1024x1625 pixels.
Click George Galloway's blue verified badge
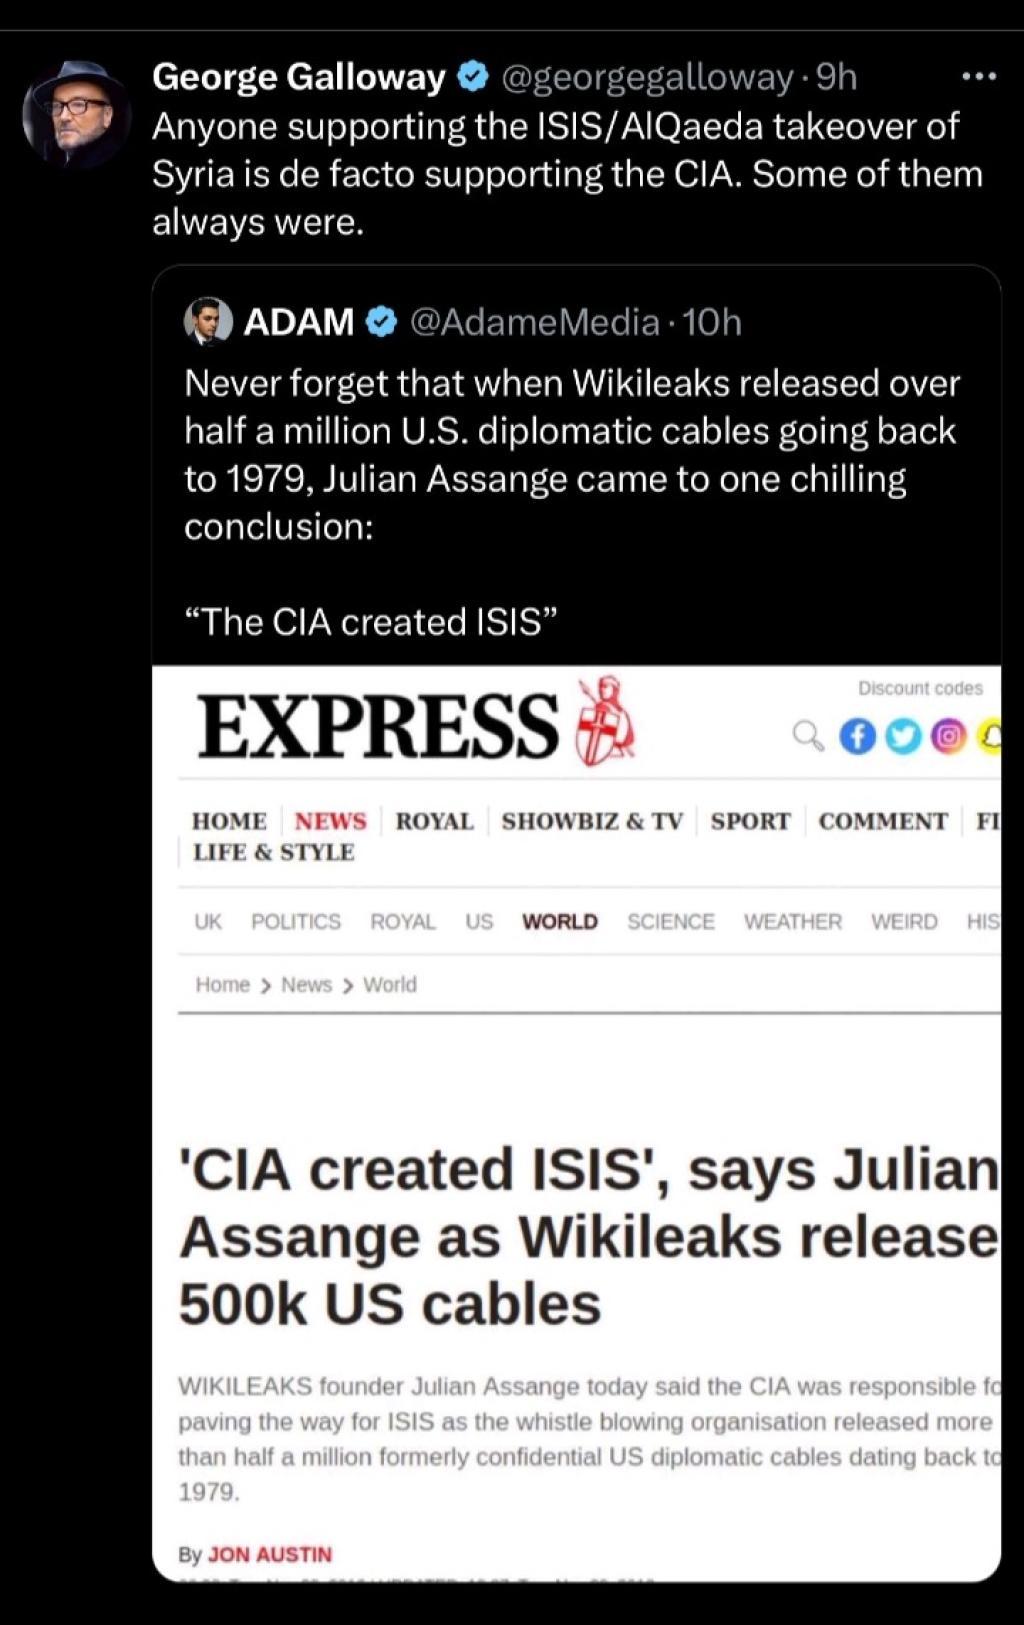pos(472,77)
